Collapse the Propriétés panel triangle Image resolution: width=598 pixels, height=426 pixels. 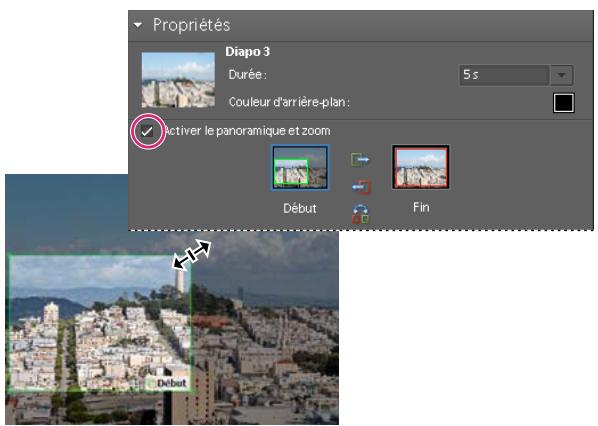(138, 25)
